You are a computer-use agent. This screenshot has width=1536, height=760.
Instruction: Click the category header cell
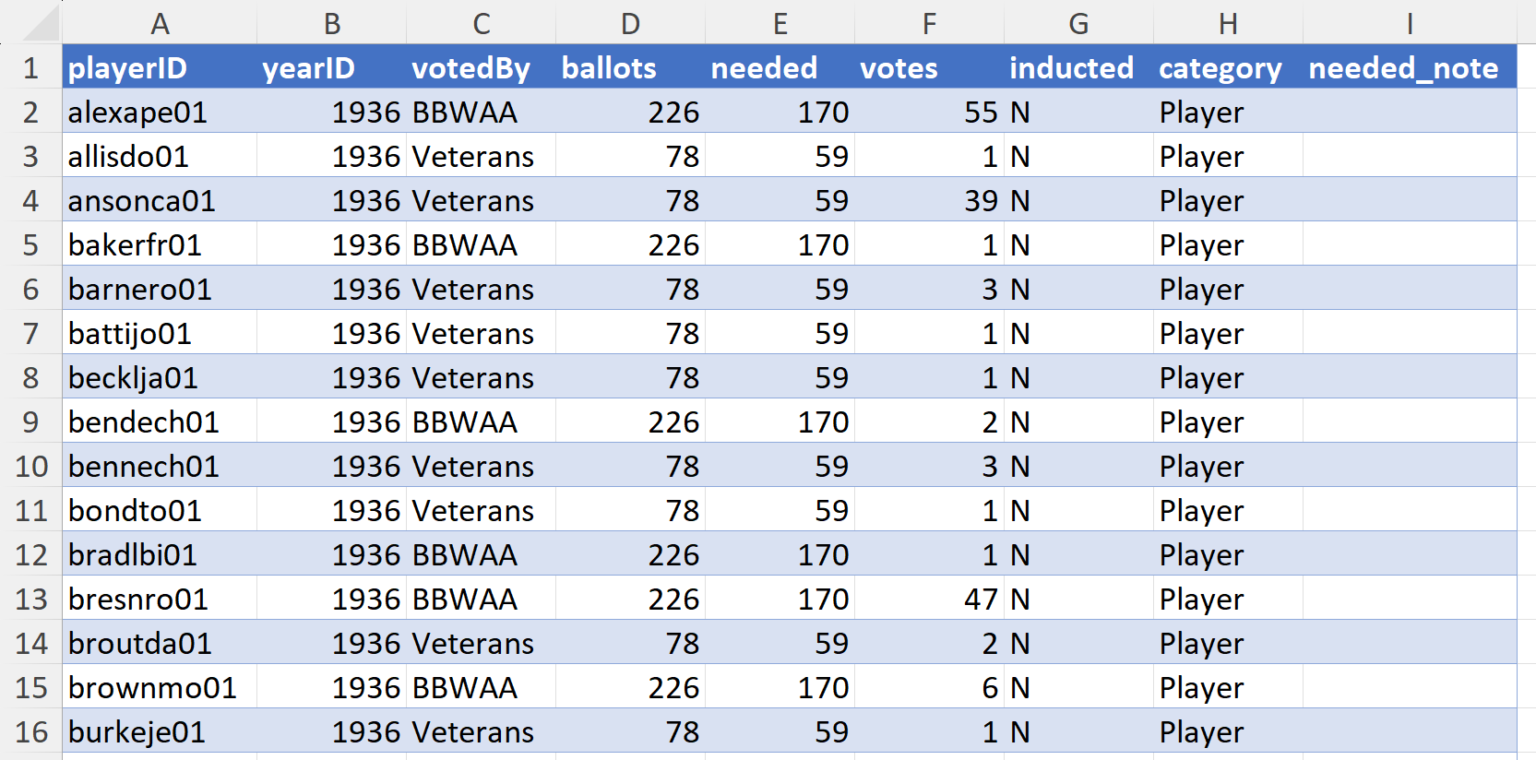[1227, 68]
